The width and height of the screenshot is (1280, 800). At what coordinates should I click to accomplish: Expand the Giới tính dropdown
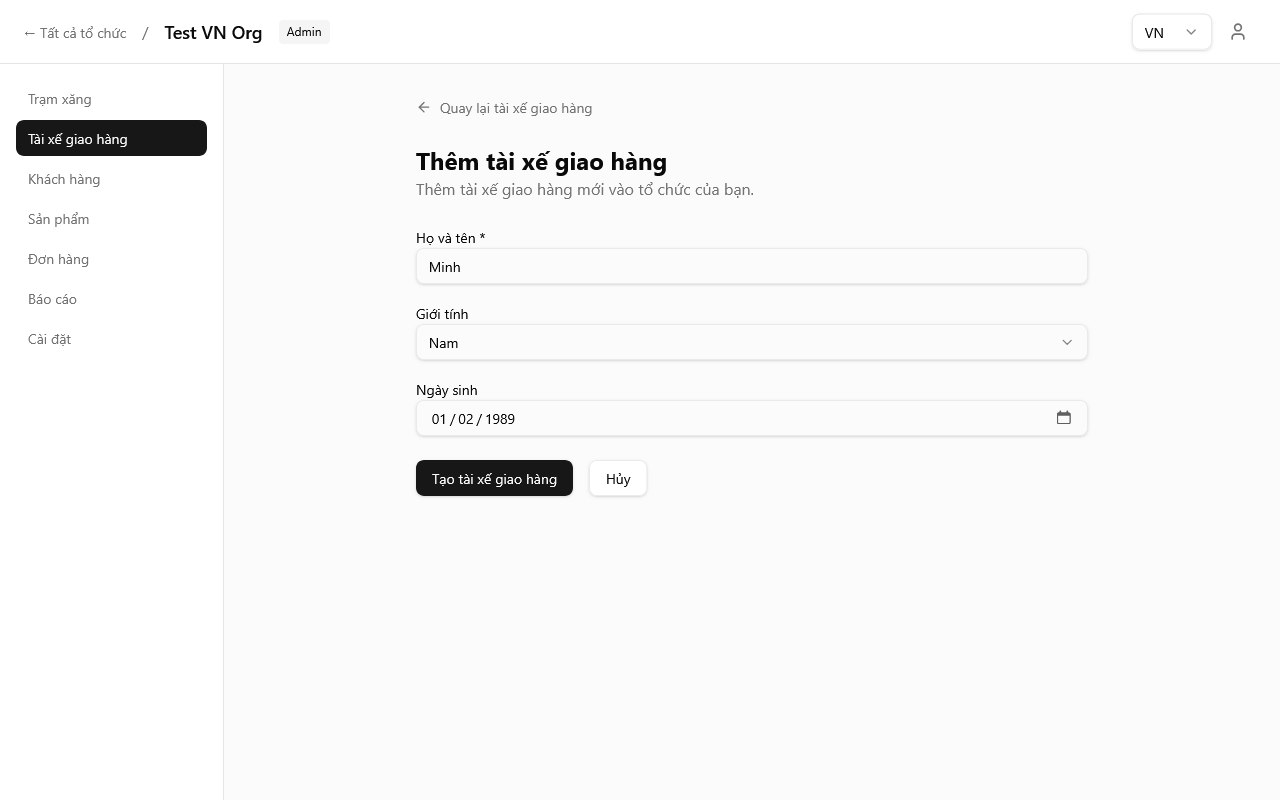pyautogui.click(x=751, y=343)
